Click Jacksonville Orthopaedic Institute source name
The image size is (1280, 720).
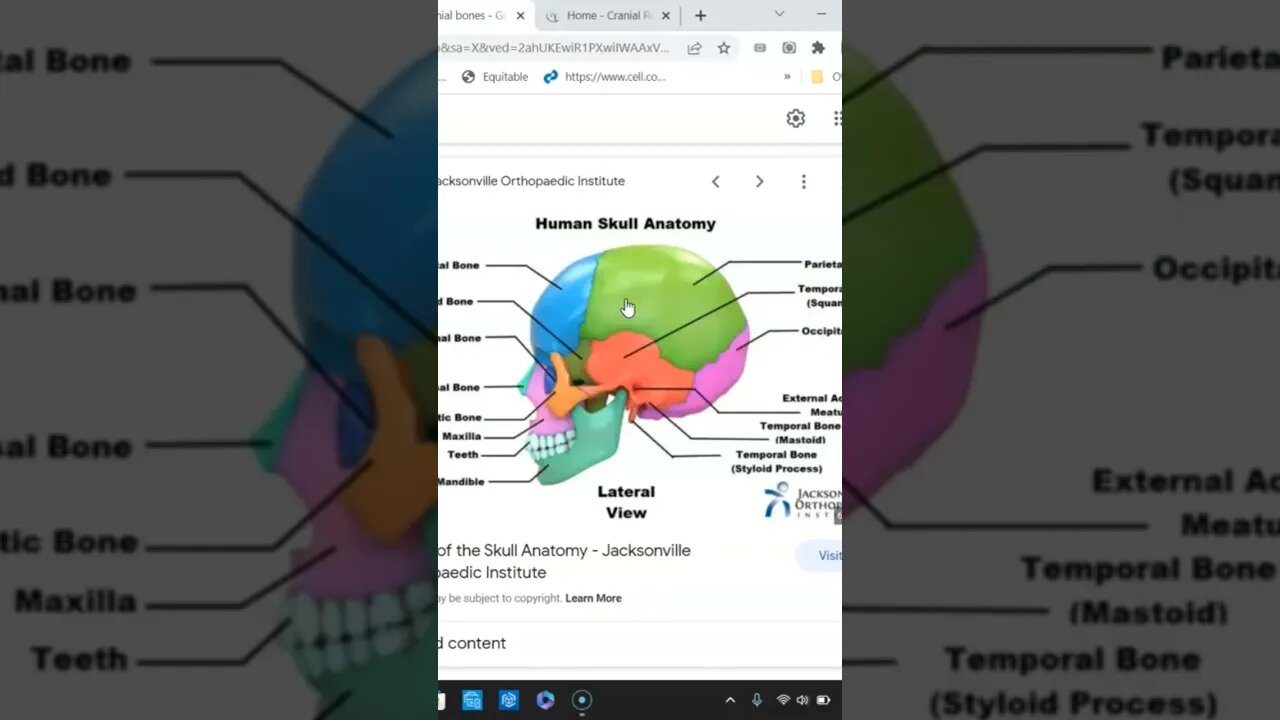tap(531, 181)
